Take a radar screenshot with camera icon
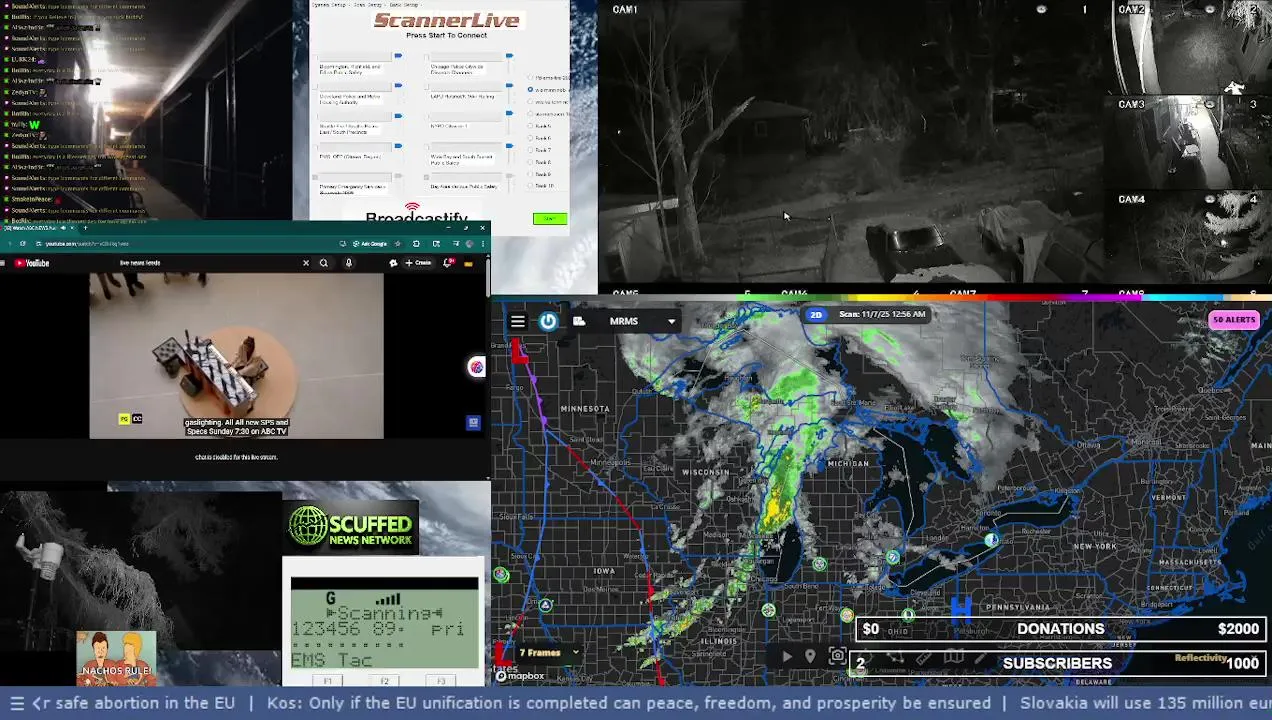Viewport: 1272px width, 720px height. 837,657
